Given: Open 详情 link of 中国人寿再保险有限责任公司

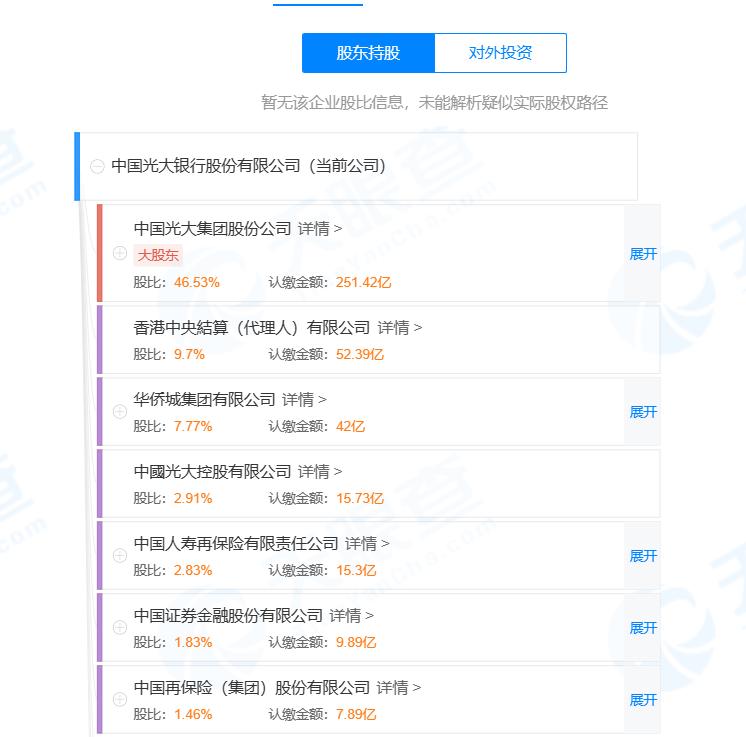Looking at the screenshot, I should click(367, 543).
